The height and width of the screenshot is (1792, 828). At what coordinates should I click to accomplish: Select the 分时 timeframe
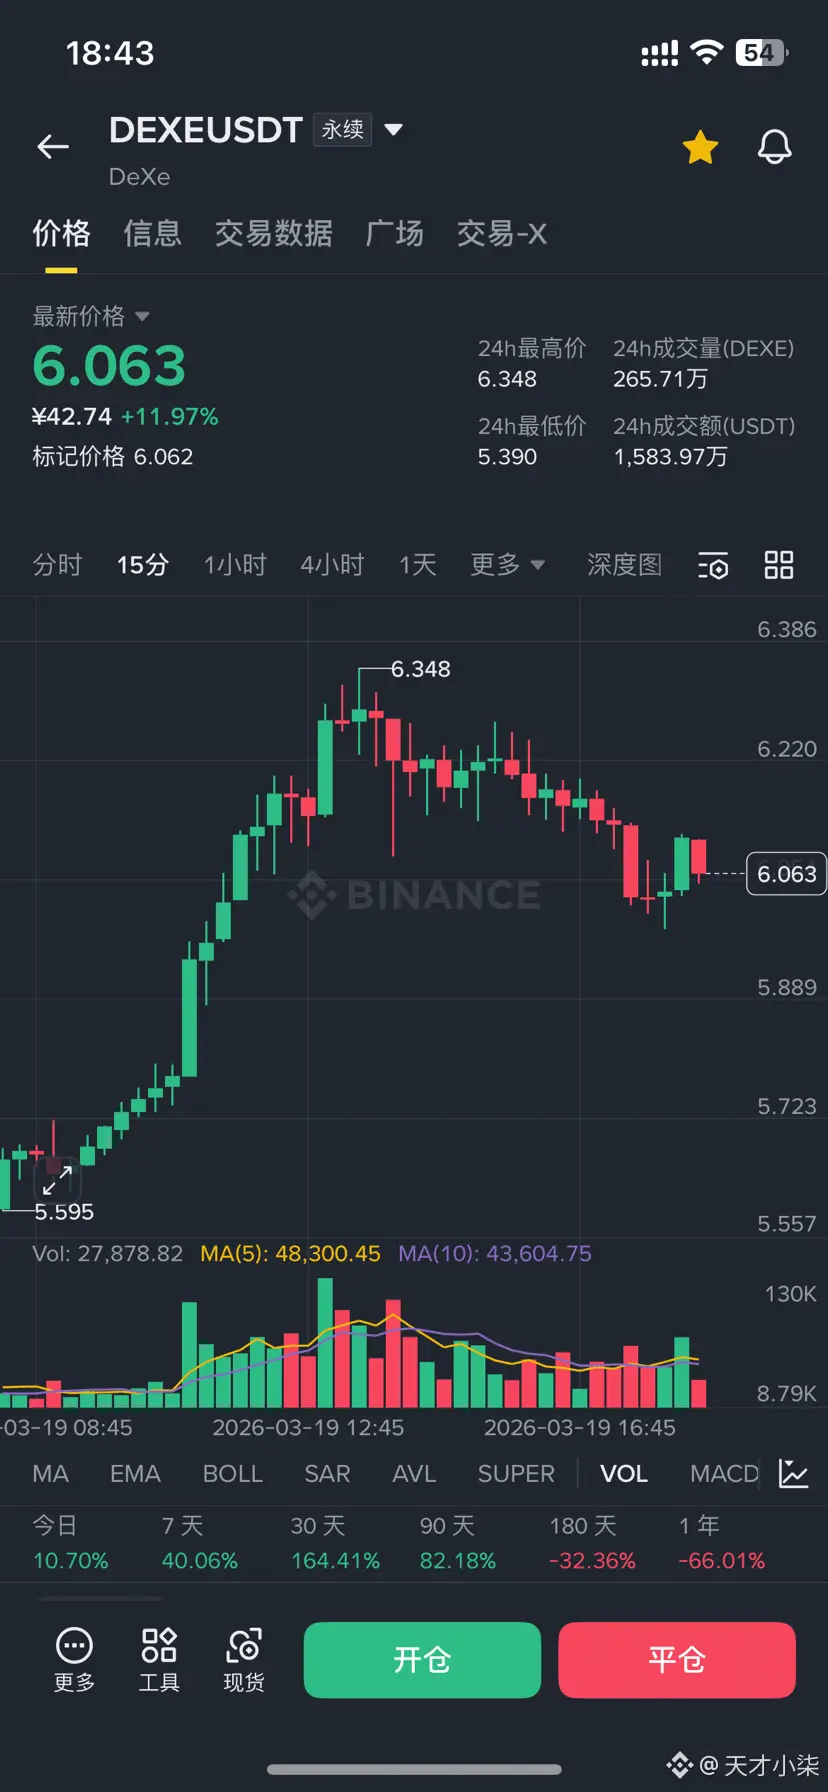pos(57,565)
